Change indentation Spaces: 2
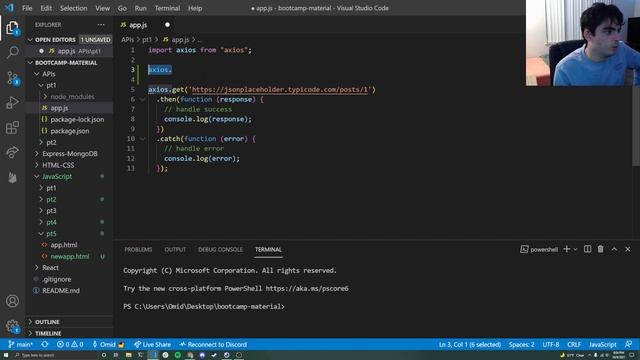The height and width of the screenshot is (360, 640). pos(521,344)
